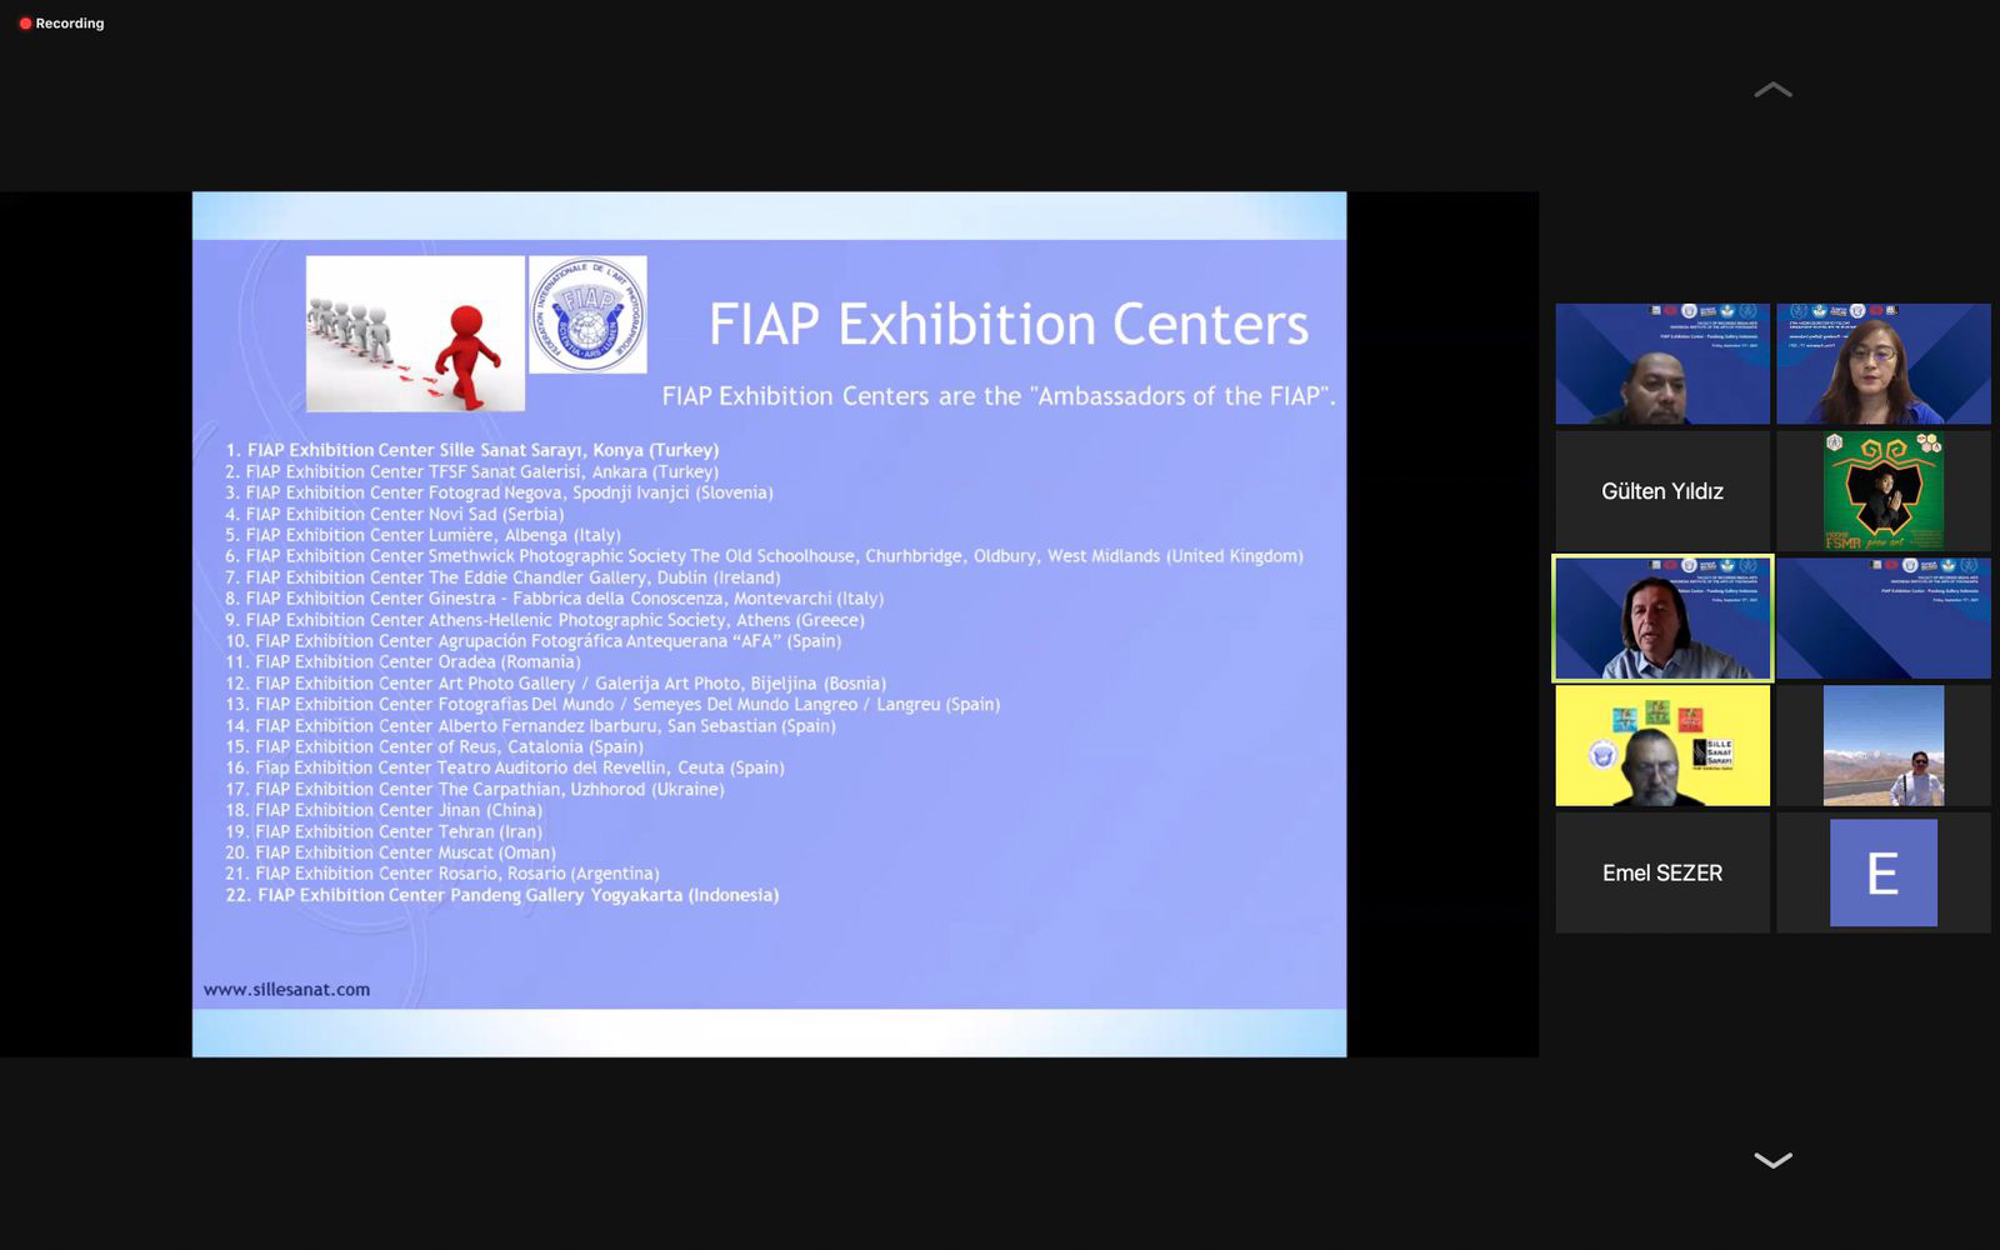Click list item 15 Center of Reus, Catalonia
2000x1250 pixels.
[434, 747]
